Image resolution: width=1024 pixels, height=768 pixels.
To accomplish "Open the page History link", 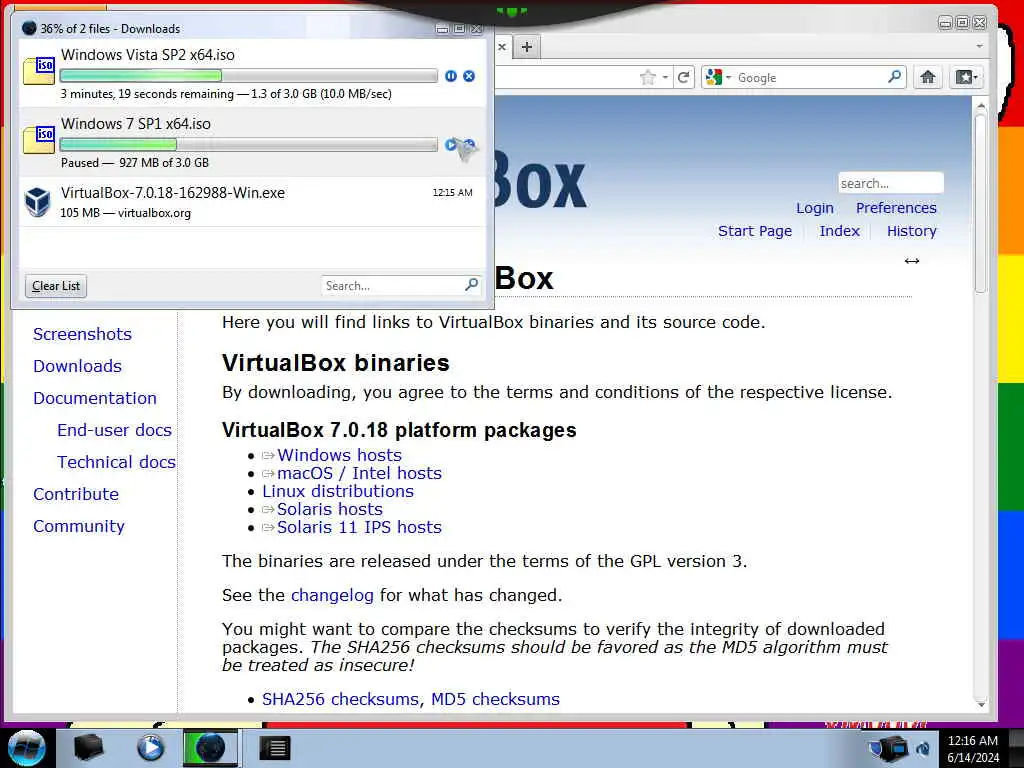I will point(912,231).
